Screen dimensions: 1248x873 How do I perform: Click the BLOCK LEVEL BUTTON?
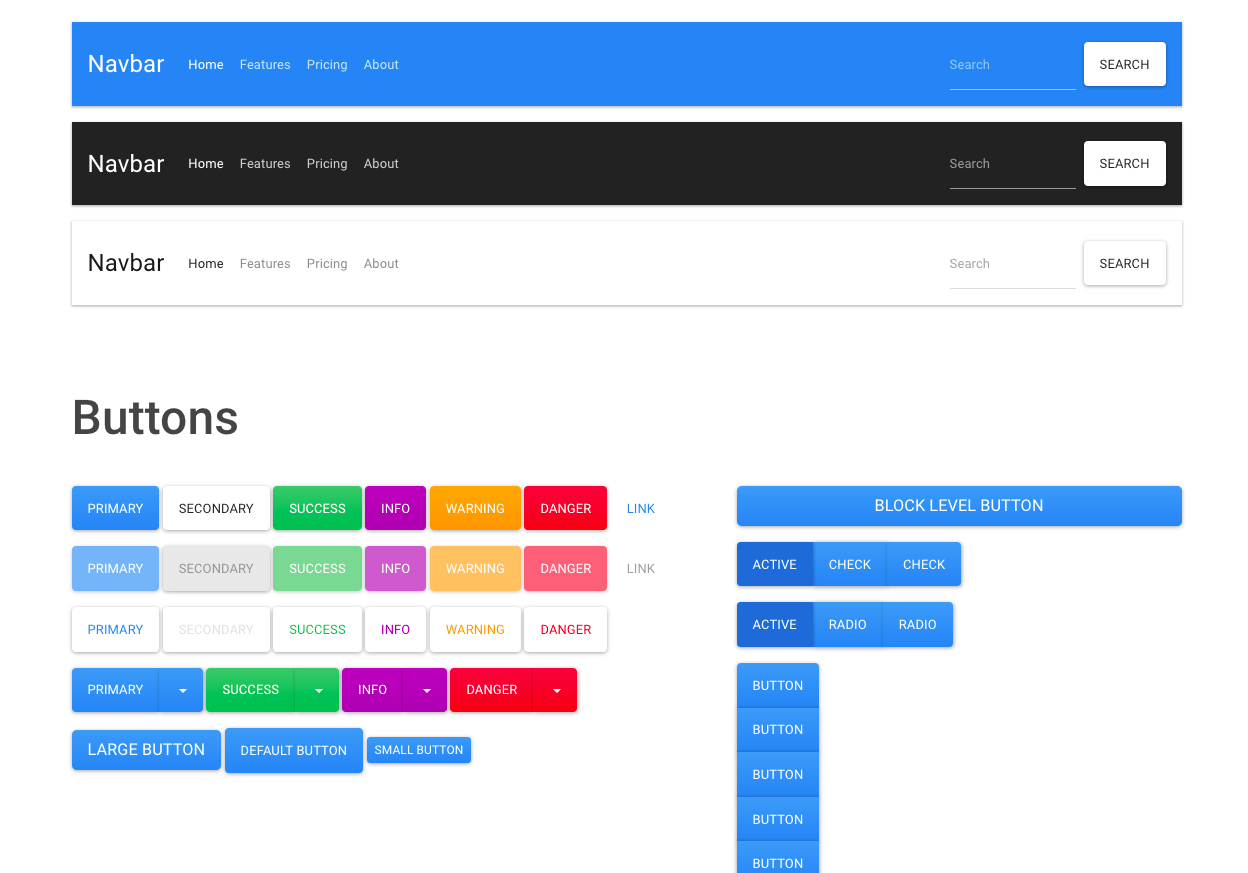[x=959, y=505]
